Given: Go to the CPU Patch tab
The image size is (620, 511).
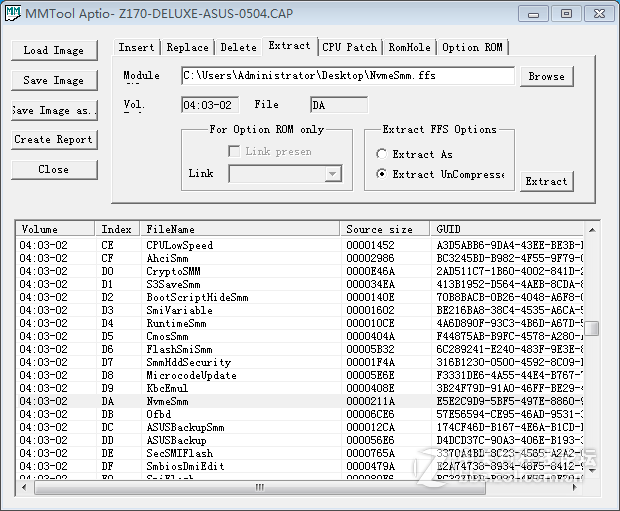Looking at the screenshot, I should click(x=350, y=47).
